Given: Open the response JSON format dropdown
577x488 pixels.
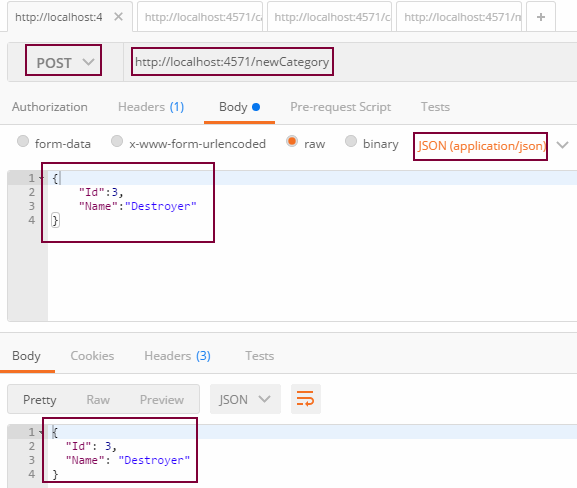Looking at the screenshot, I should [245, 399].
